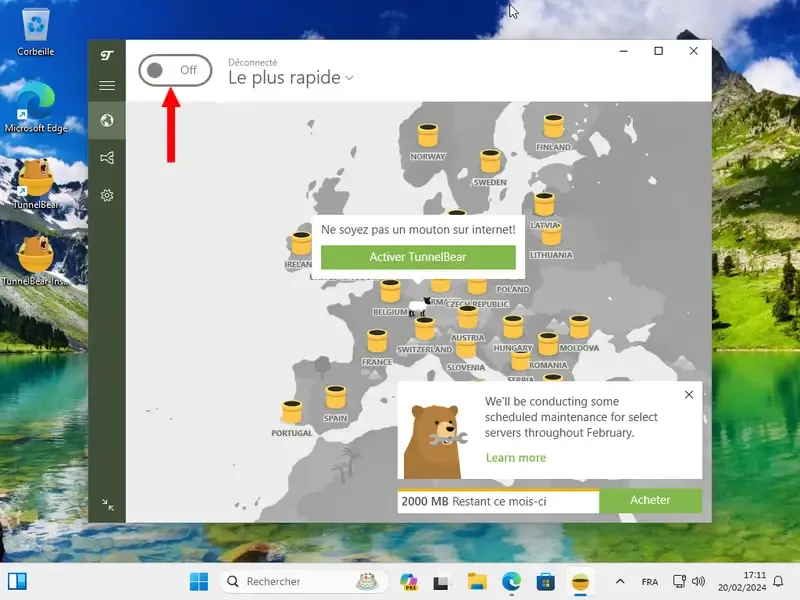Open the network status icon in the tray

coord(679,581)
